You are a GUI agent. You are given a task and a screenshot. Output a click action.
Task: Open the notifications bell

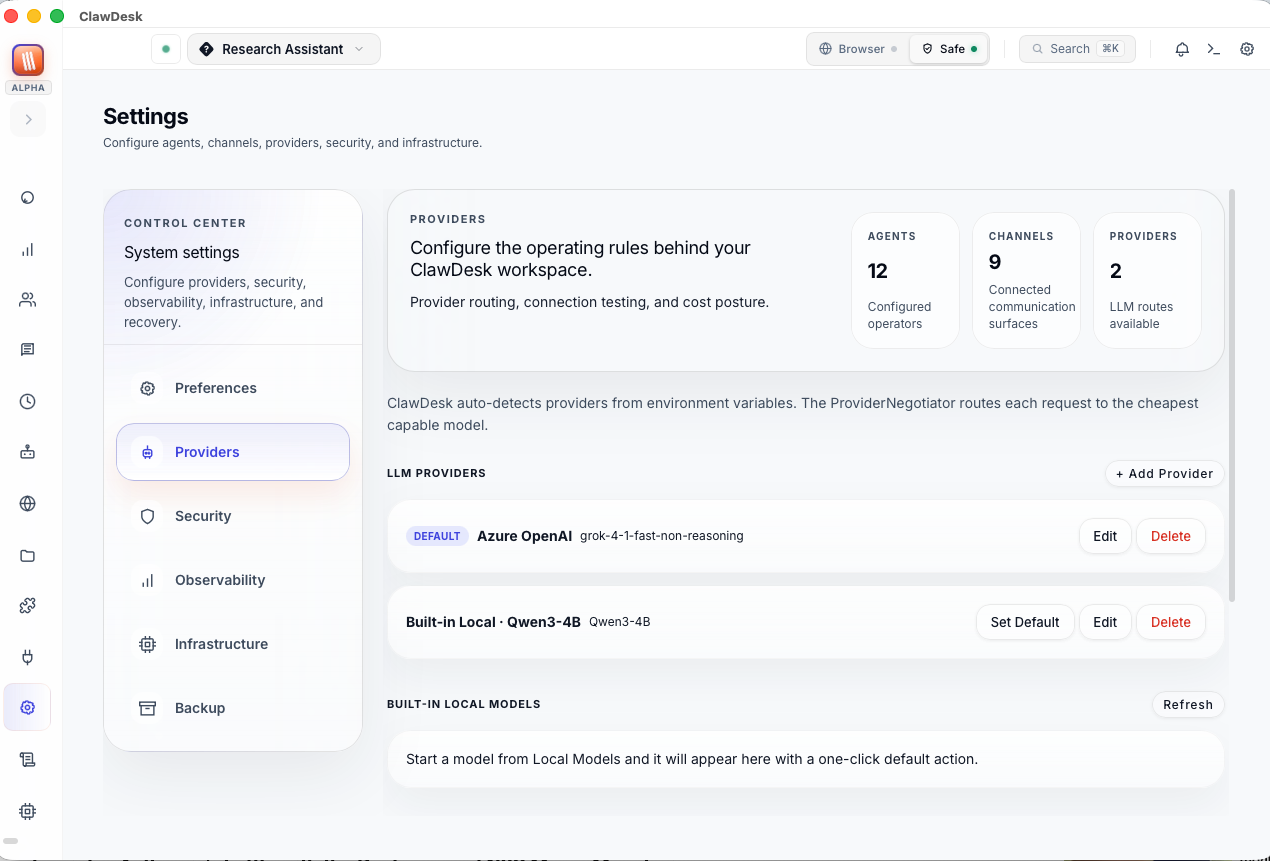point(1181,48)
